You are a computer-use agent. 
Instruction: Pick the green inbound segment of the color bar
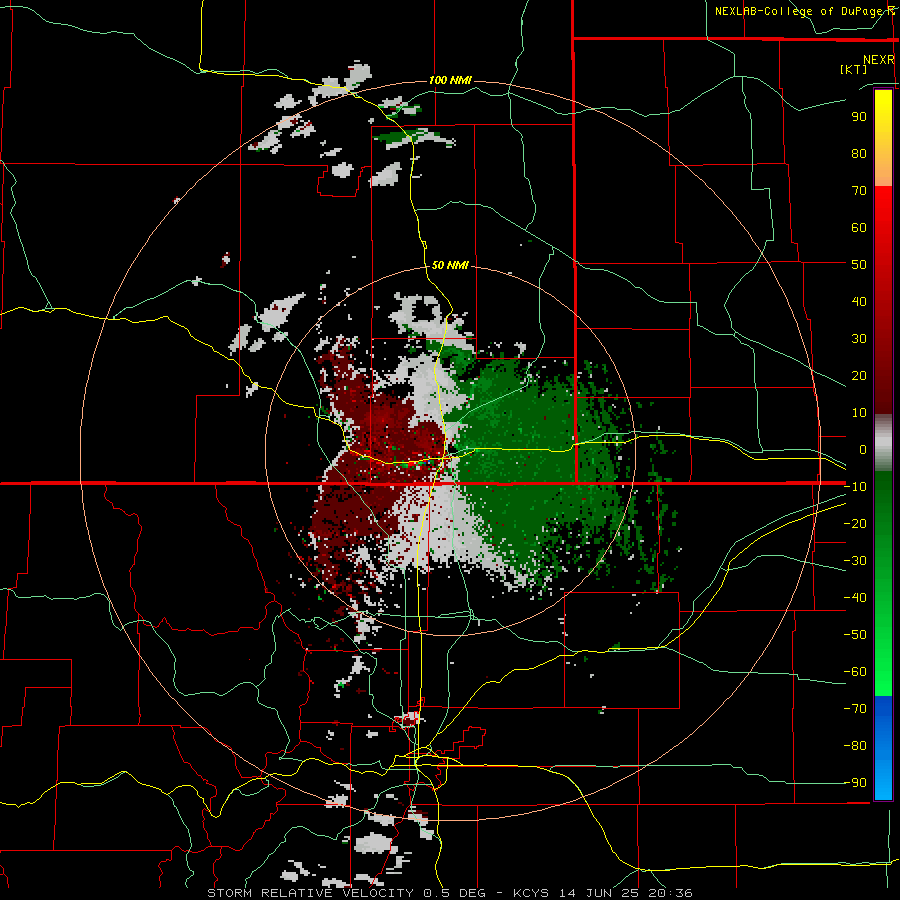883,584
